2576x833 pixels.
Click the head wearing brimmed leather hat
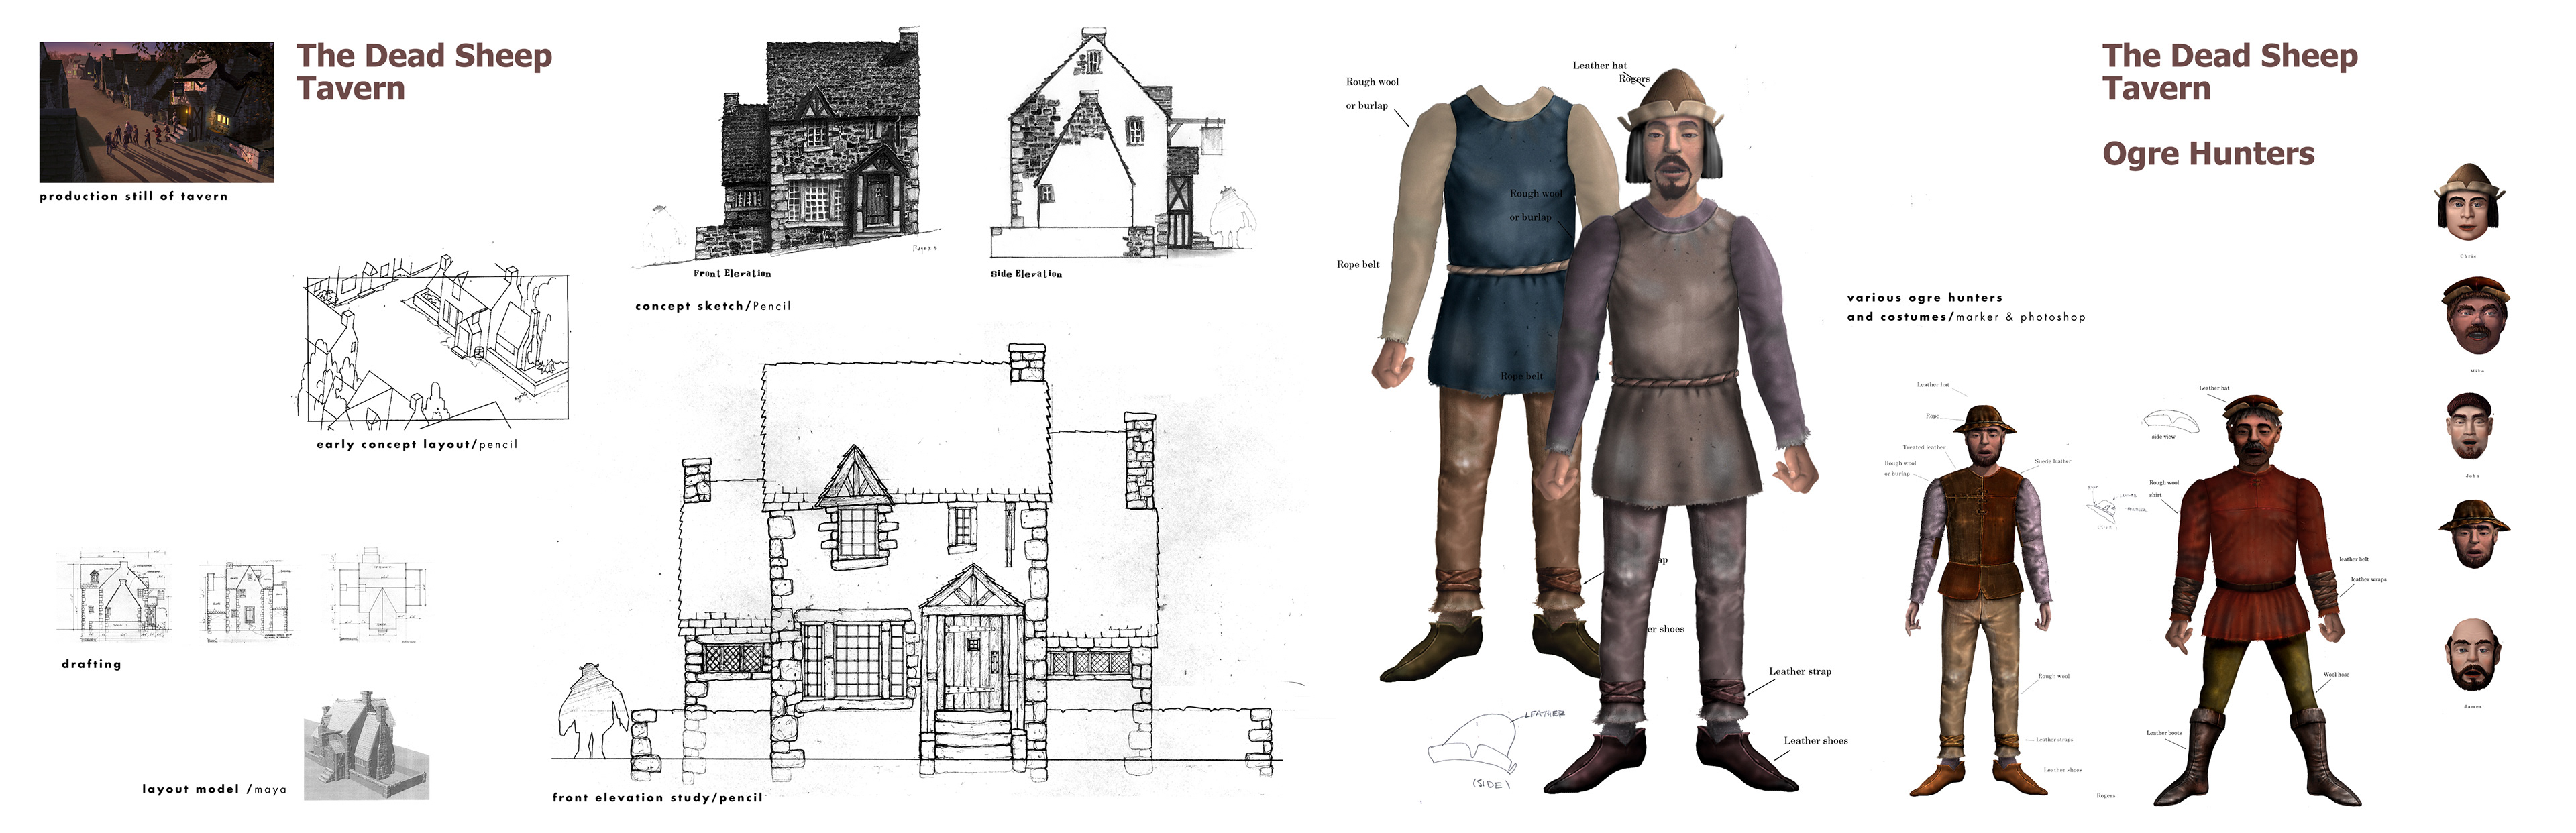[x=2474, y=534]
